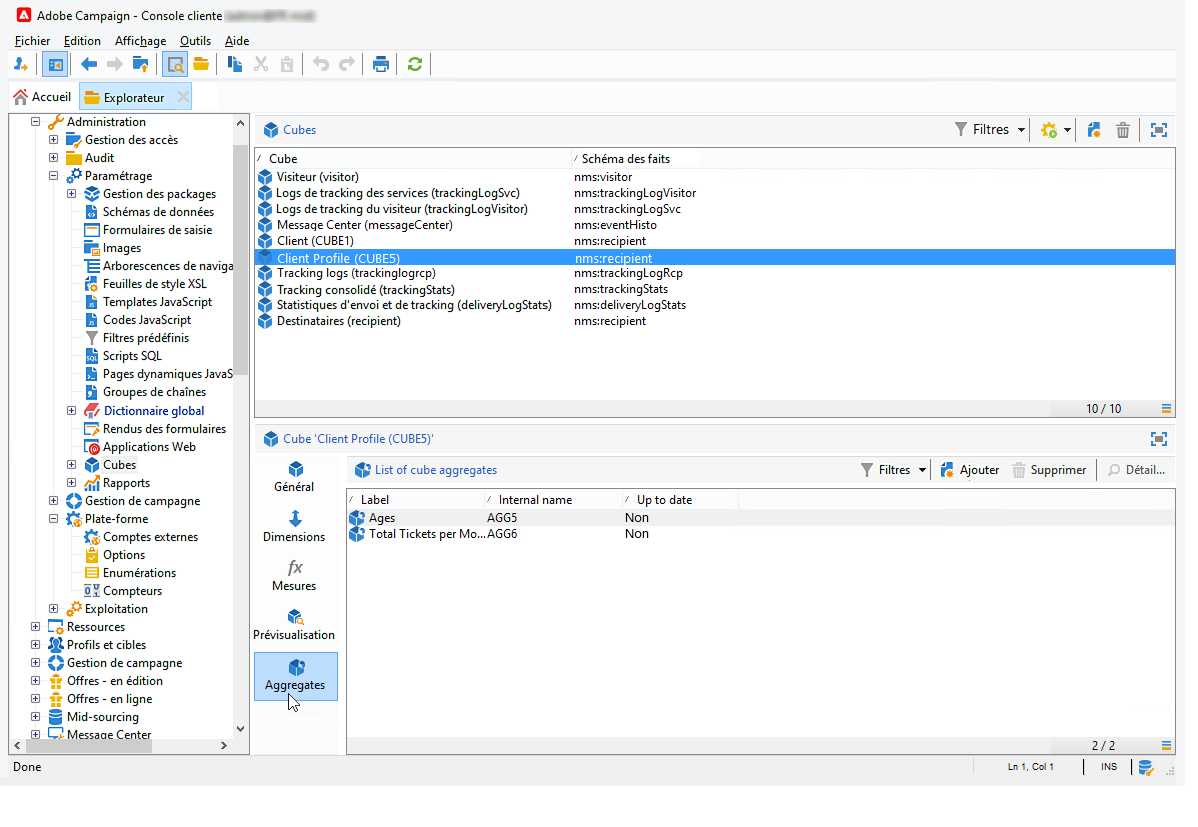This screenshot has height=827, width=1198.
Task: Click the paste clipboard toolbar icon
Action: tap(287, 64)
